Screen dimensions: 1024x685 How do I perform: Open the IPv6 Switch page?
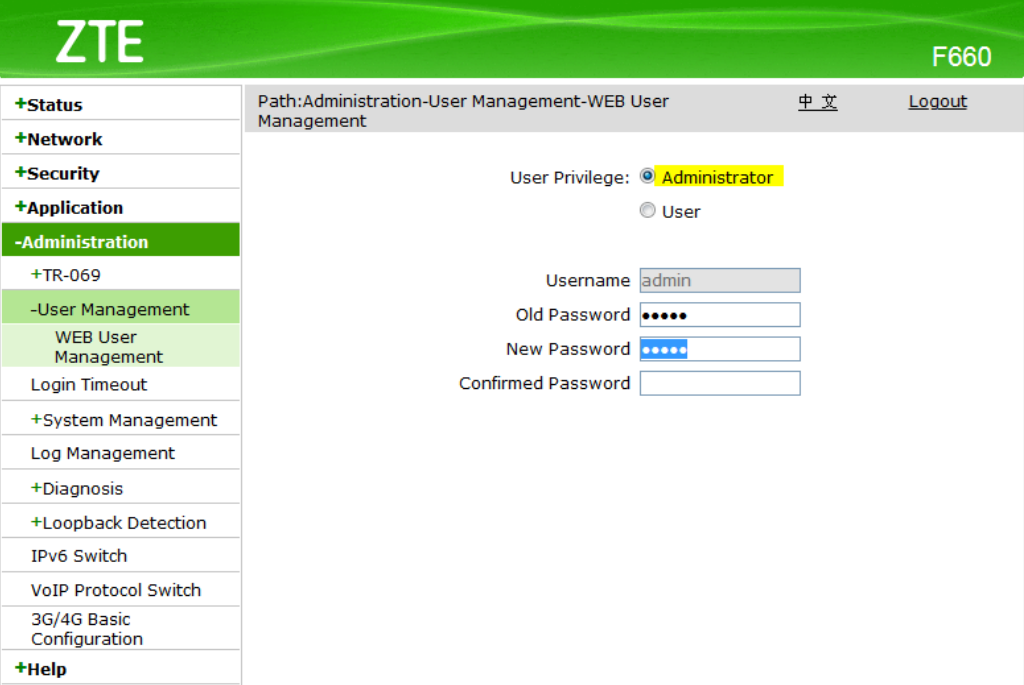tap(79, 556)
